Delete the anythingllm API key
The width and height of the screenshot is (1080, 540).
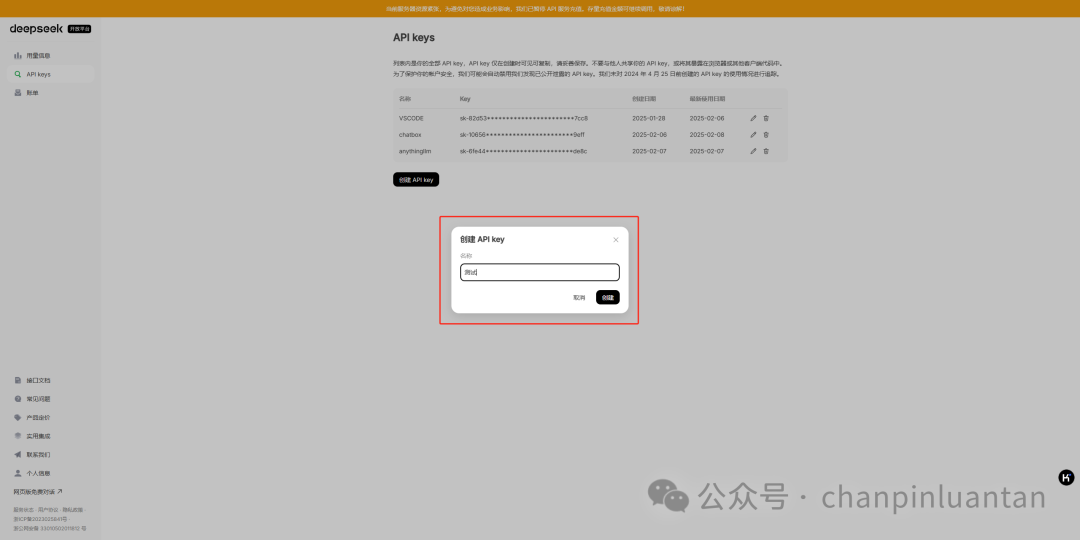click(766, 151)
